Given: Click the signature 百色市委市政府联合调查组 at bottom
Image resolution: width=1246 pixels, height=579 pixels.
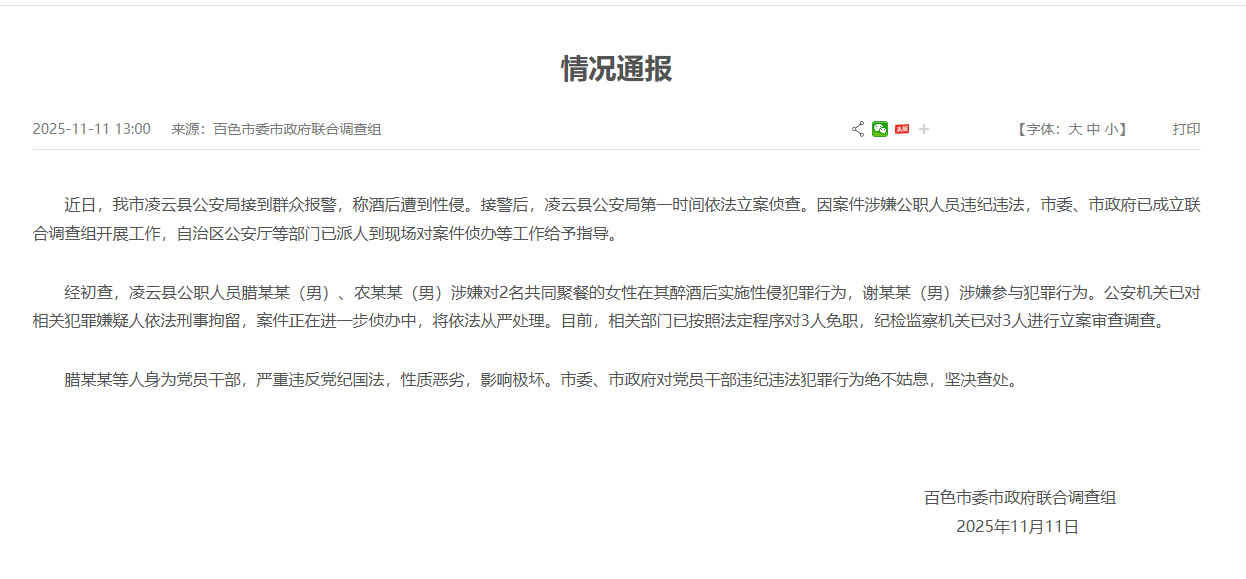Looking at the screenshot, I should coord(1023,496).
